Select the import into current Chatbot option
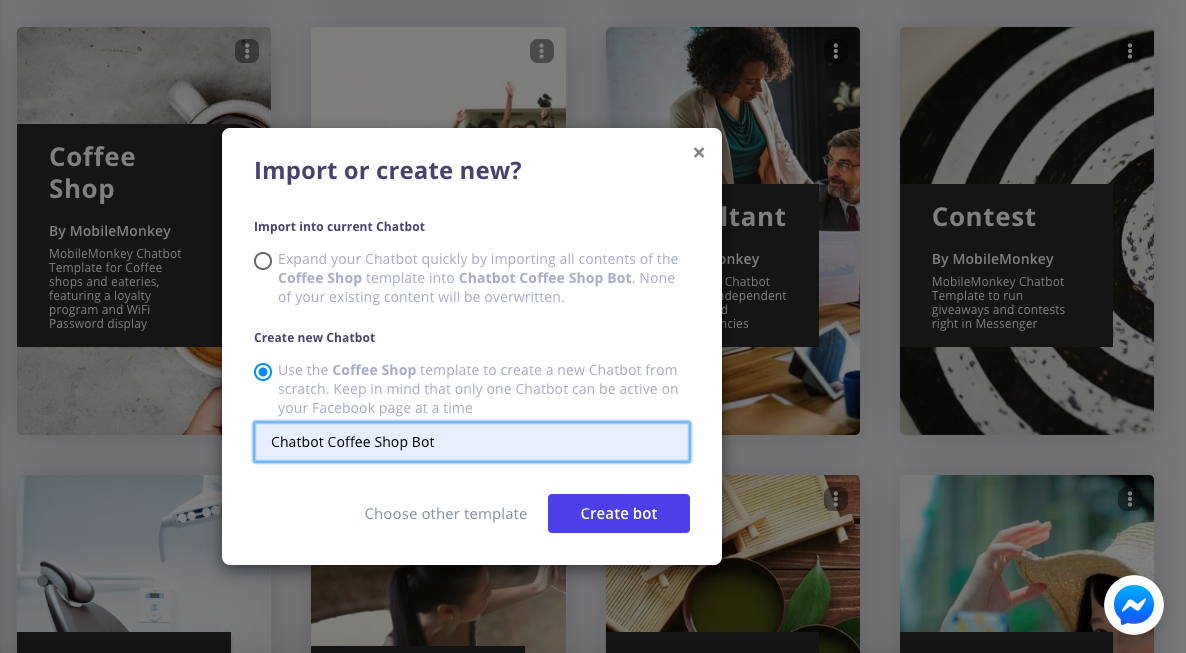 [x=263, y=260]
